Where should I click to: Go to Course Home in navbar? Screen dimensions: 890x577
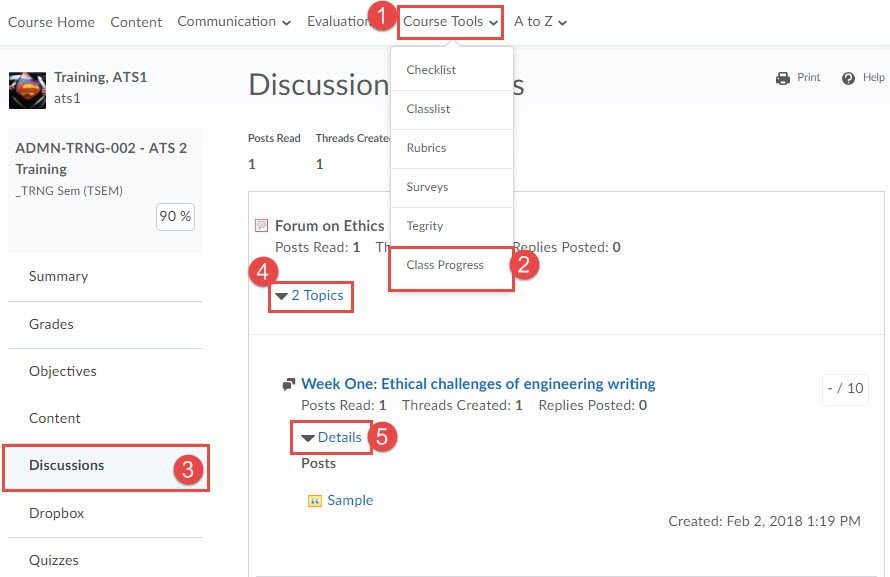pos(51,22)
